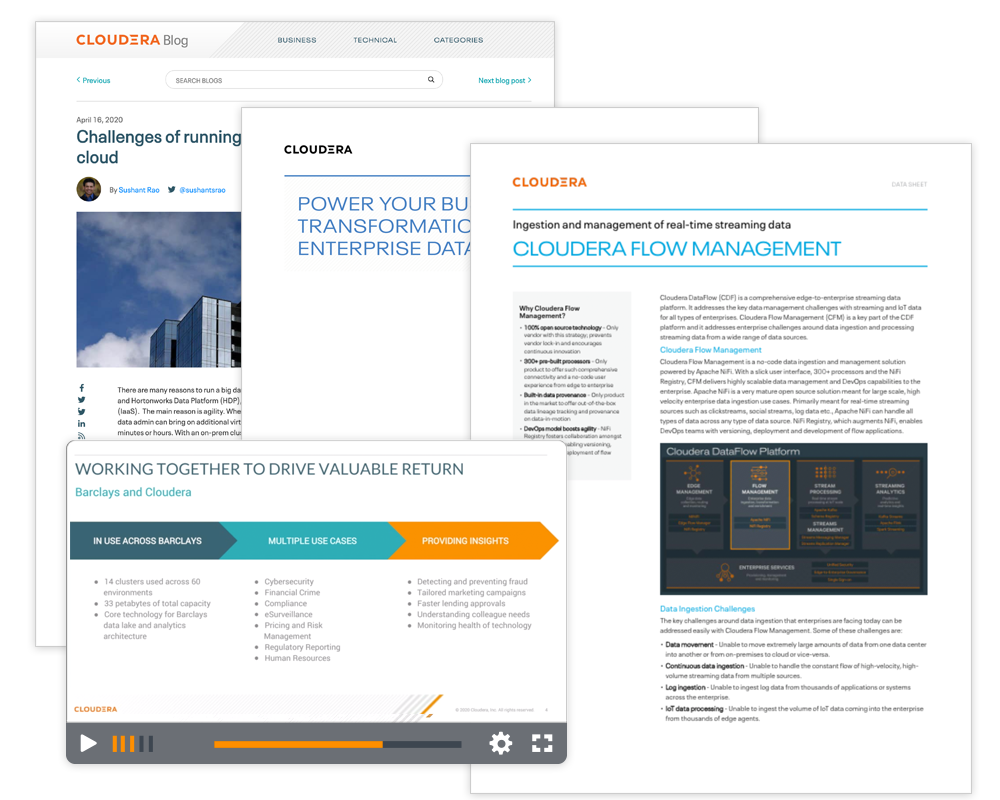Share post via the lower Twitter icon

click(x=82, y=411)
